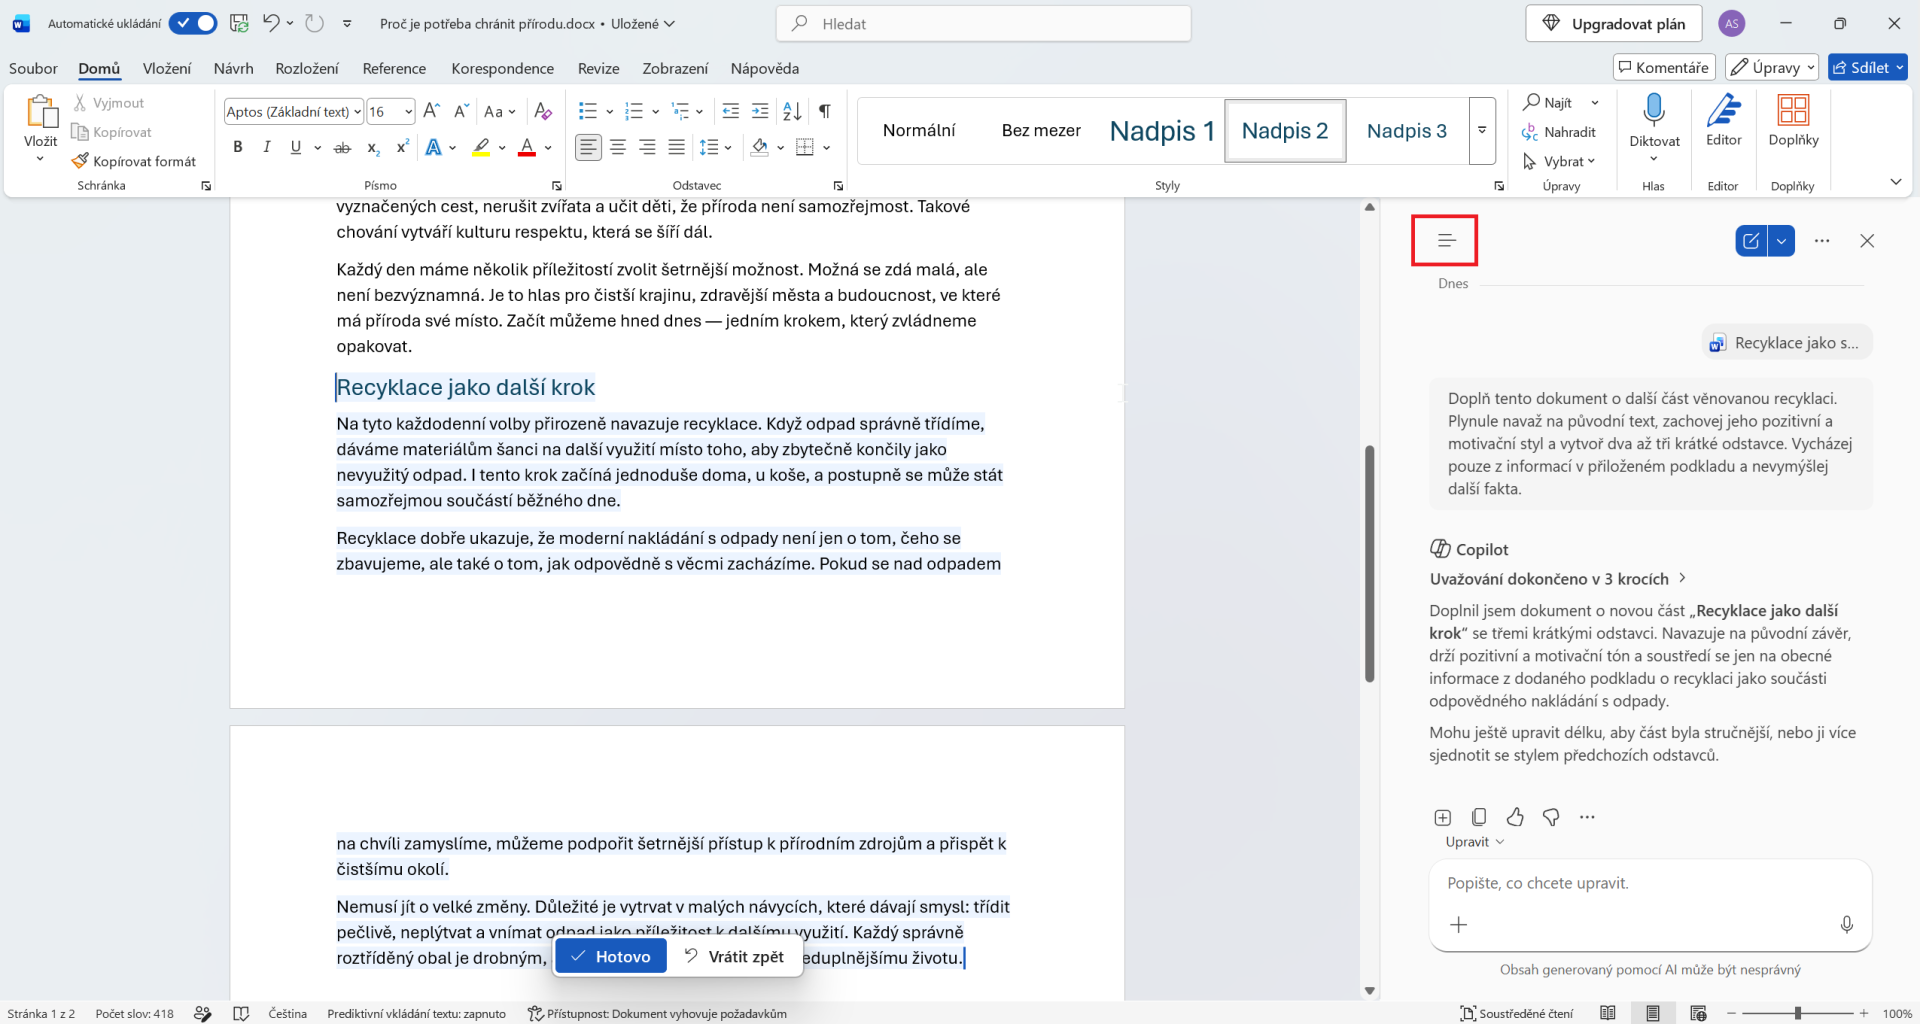The width and height of the screenshot is (1920, 1024).
Task: Center align the paragraph
Action: pos(618,147)
